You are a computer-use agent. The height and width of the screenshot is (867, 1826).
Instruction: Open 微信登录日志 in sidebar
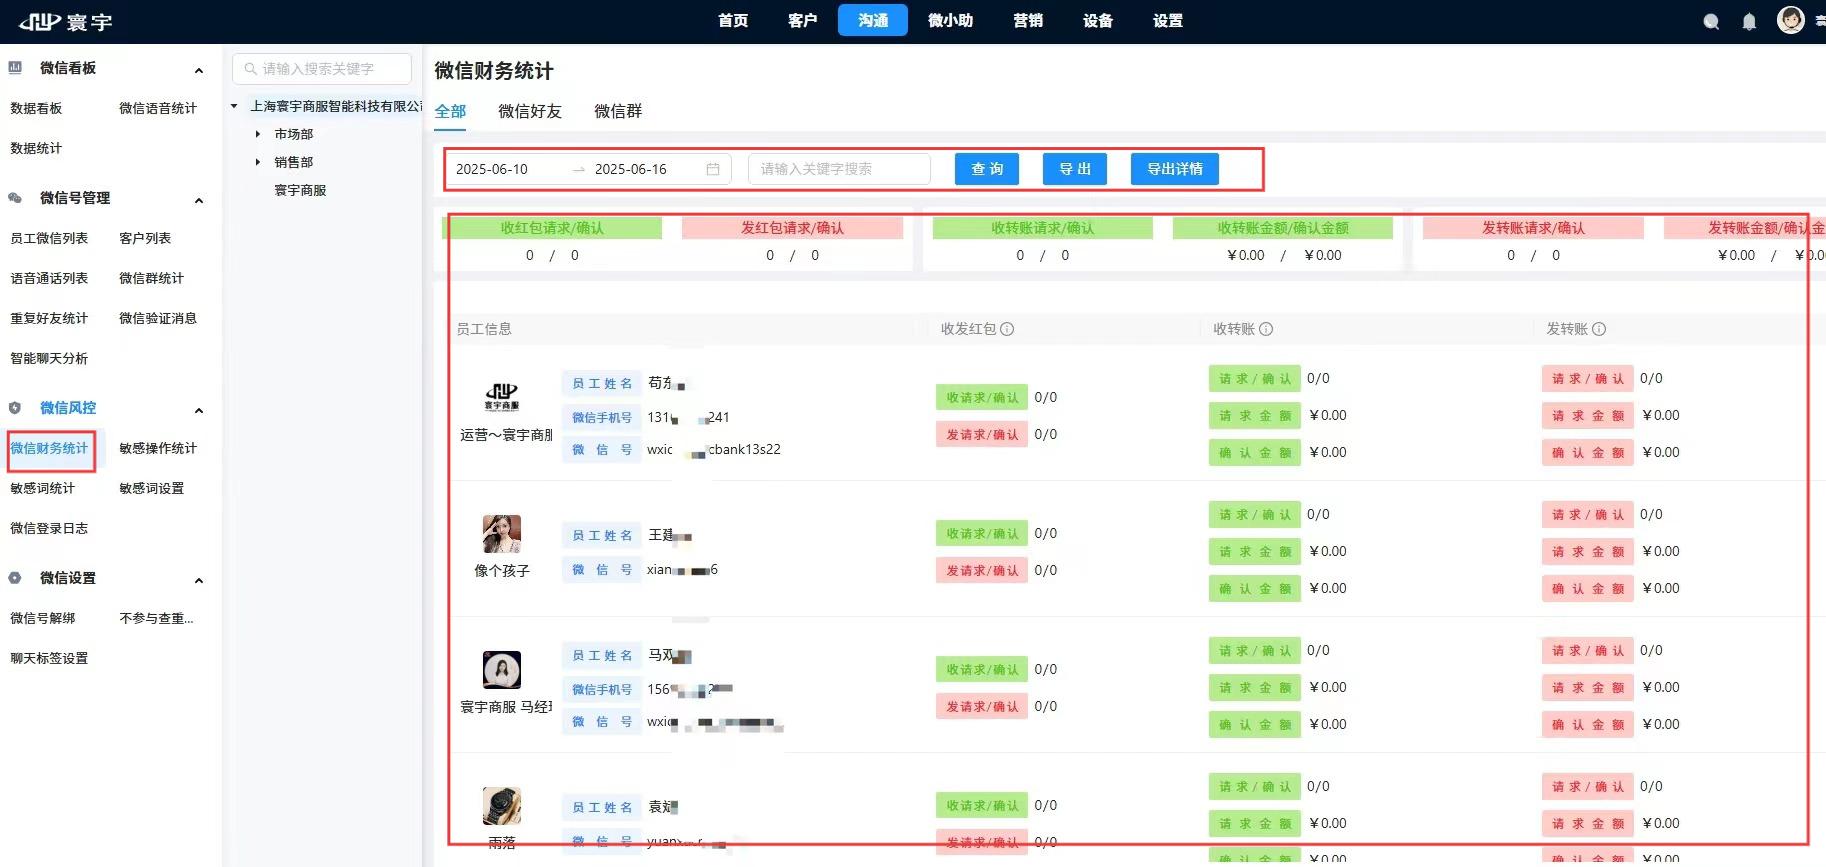[49, 528]
